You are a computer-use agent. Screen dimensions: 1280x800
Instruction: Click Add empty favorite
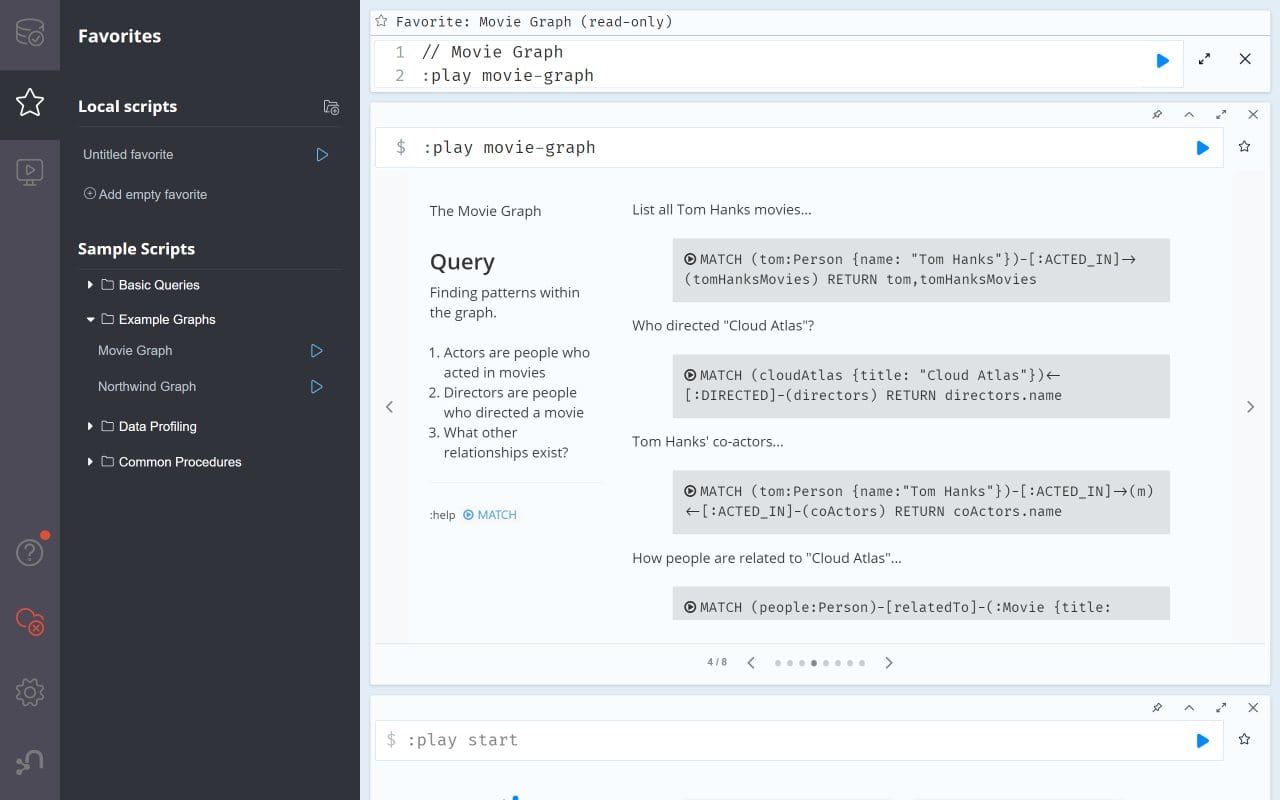[x=145, y=194]
